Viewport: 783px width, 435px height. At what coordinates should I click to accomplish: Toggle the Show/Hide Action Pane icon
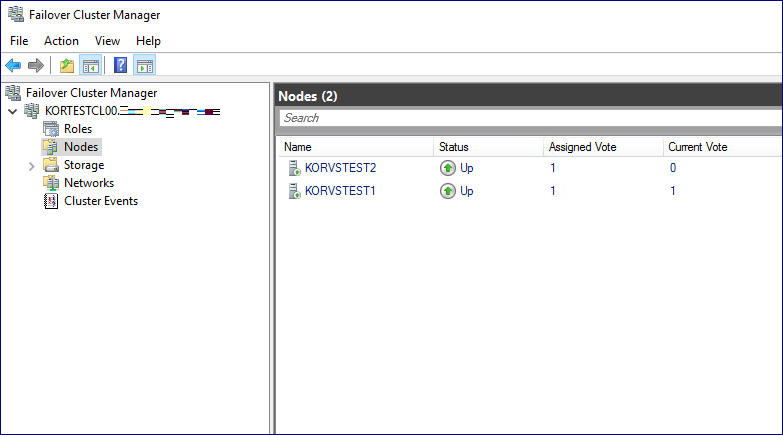point(145,65)
